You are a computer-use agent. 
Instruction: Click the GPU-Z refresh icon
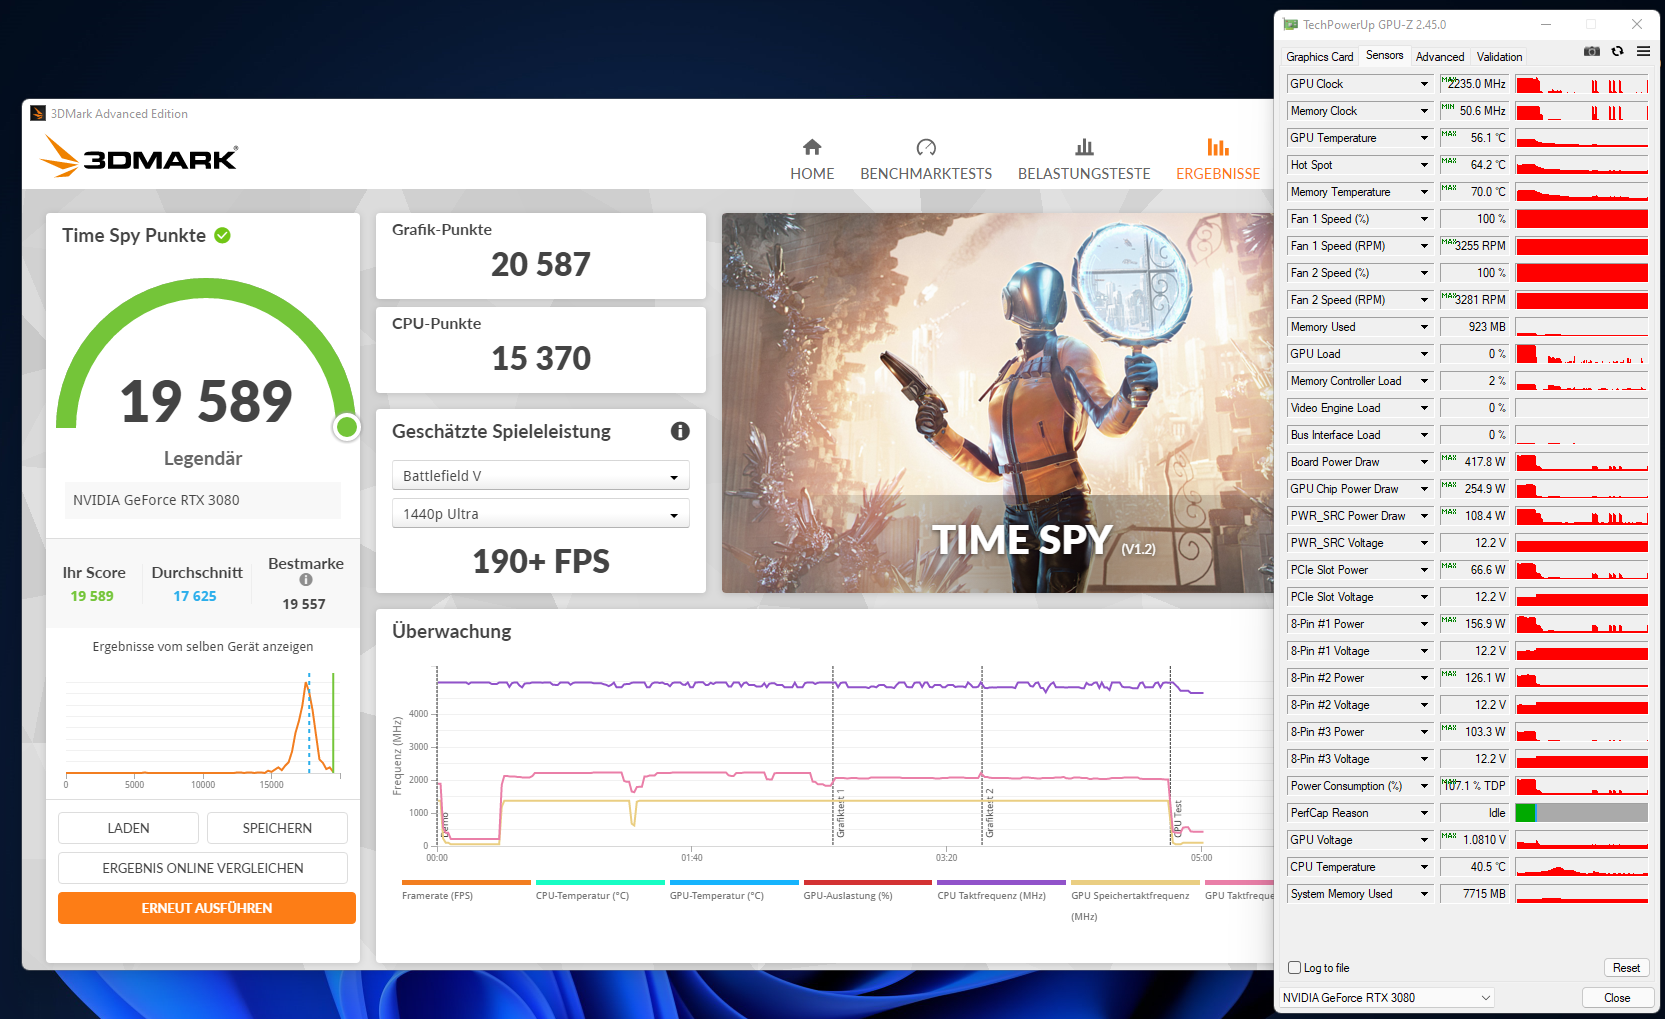tap(1617, 51)
